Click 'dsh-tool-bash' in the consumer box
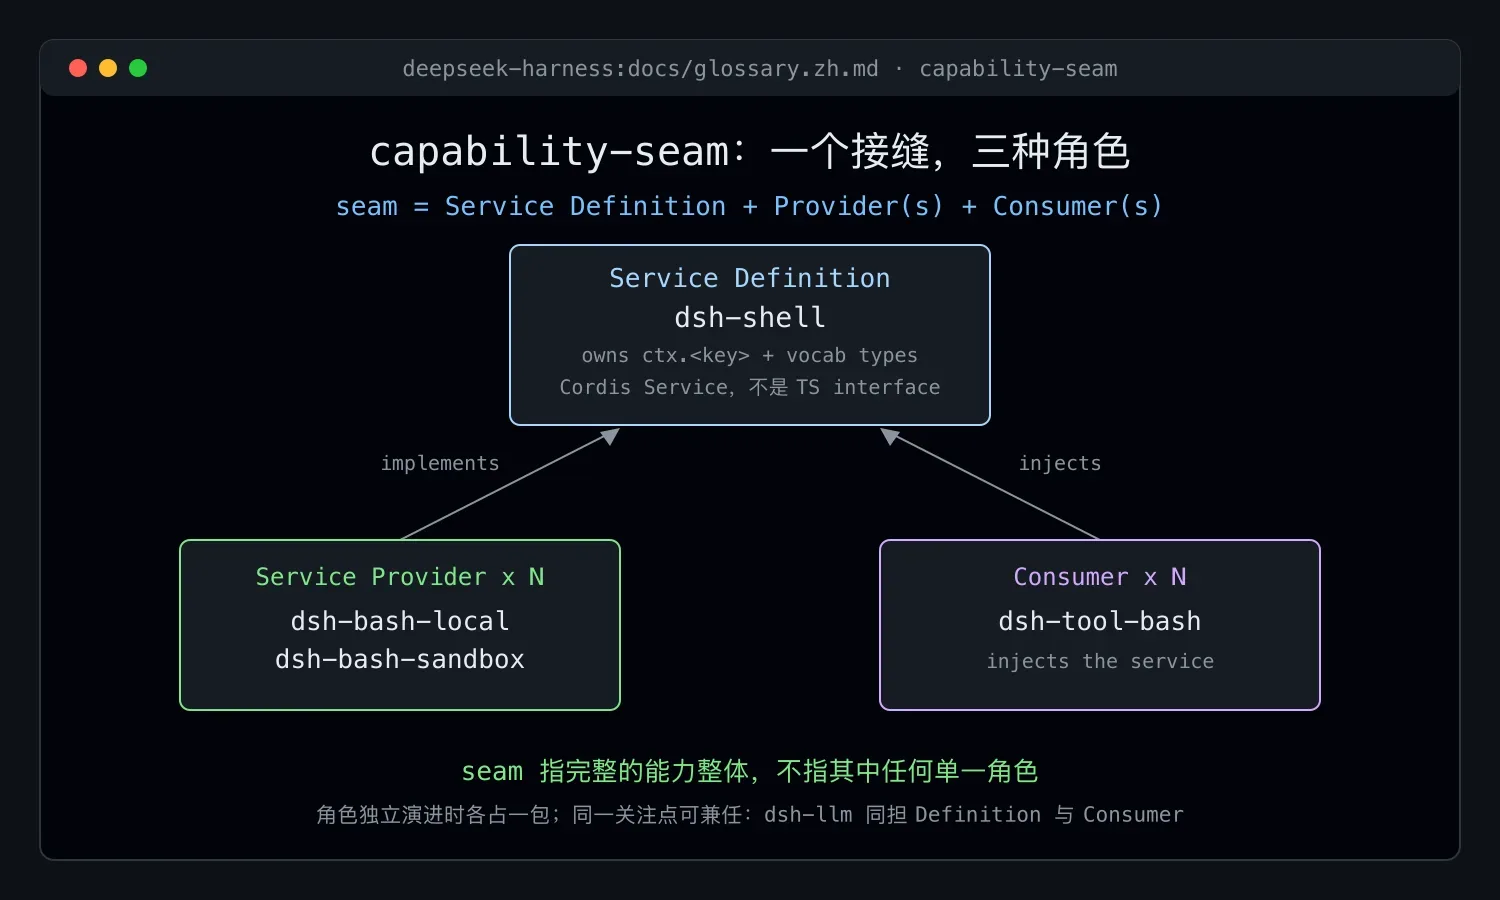The height and width of the screenshot is (900, 1500). [x=1100, y=621]
